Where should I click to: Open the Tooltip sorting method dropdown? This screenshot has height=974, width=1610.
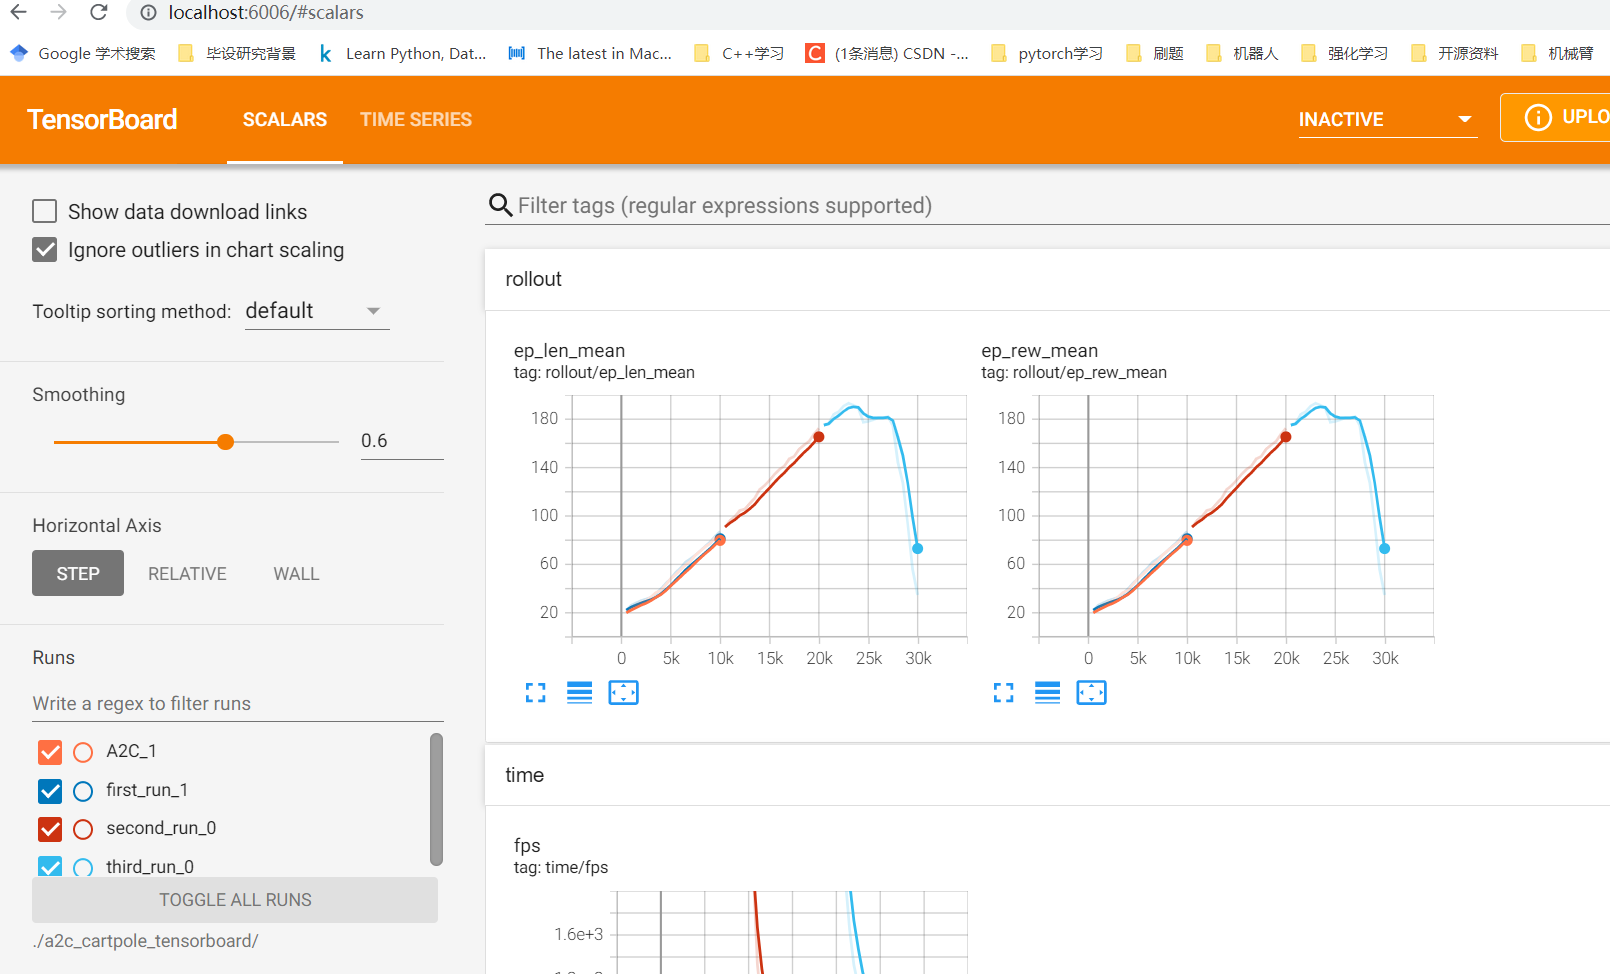[x=317, y=311]
